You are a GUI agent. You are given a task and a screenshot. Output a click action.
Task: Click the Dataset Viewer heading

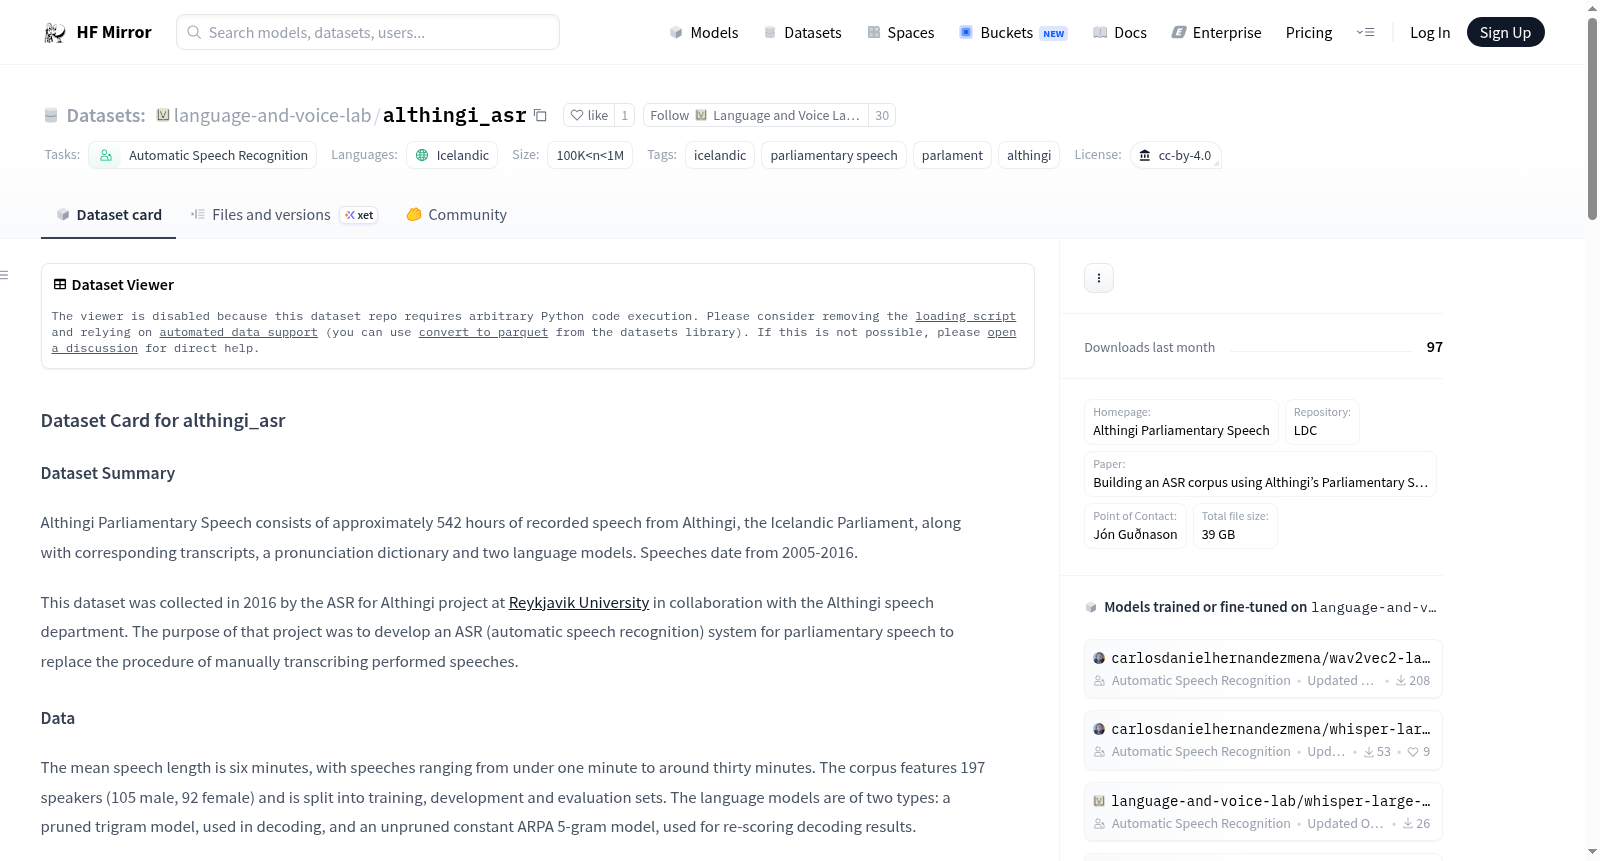(x=123, y=285)
